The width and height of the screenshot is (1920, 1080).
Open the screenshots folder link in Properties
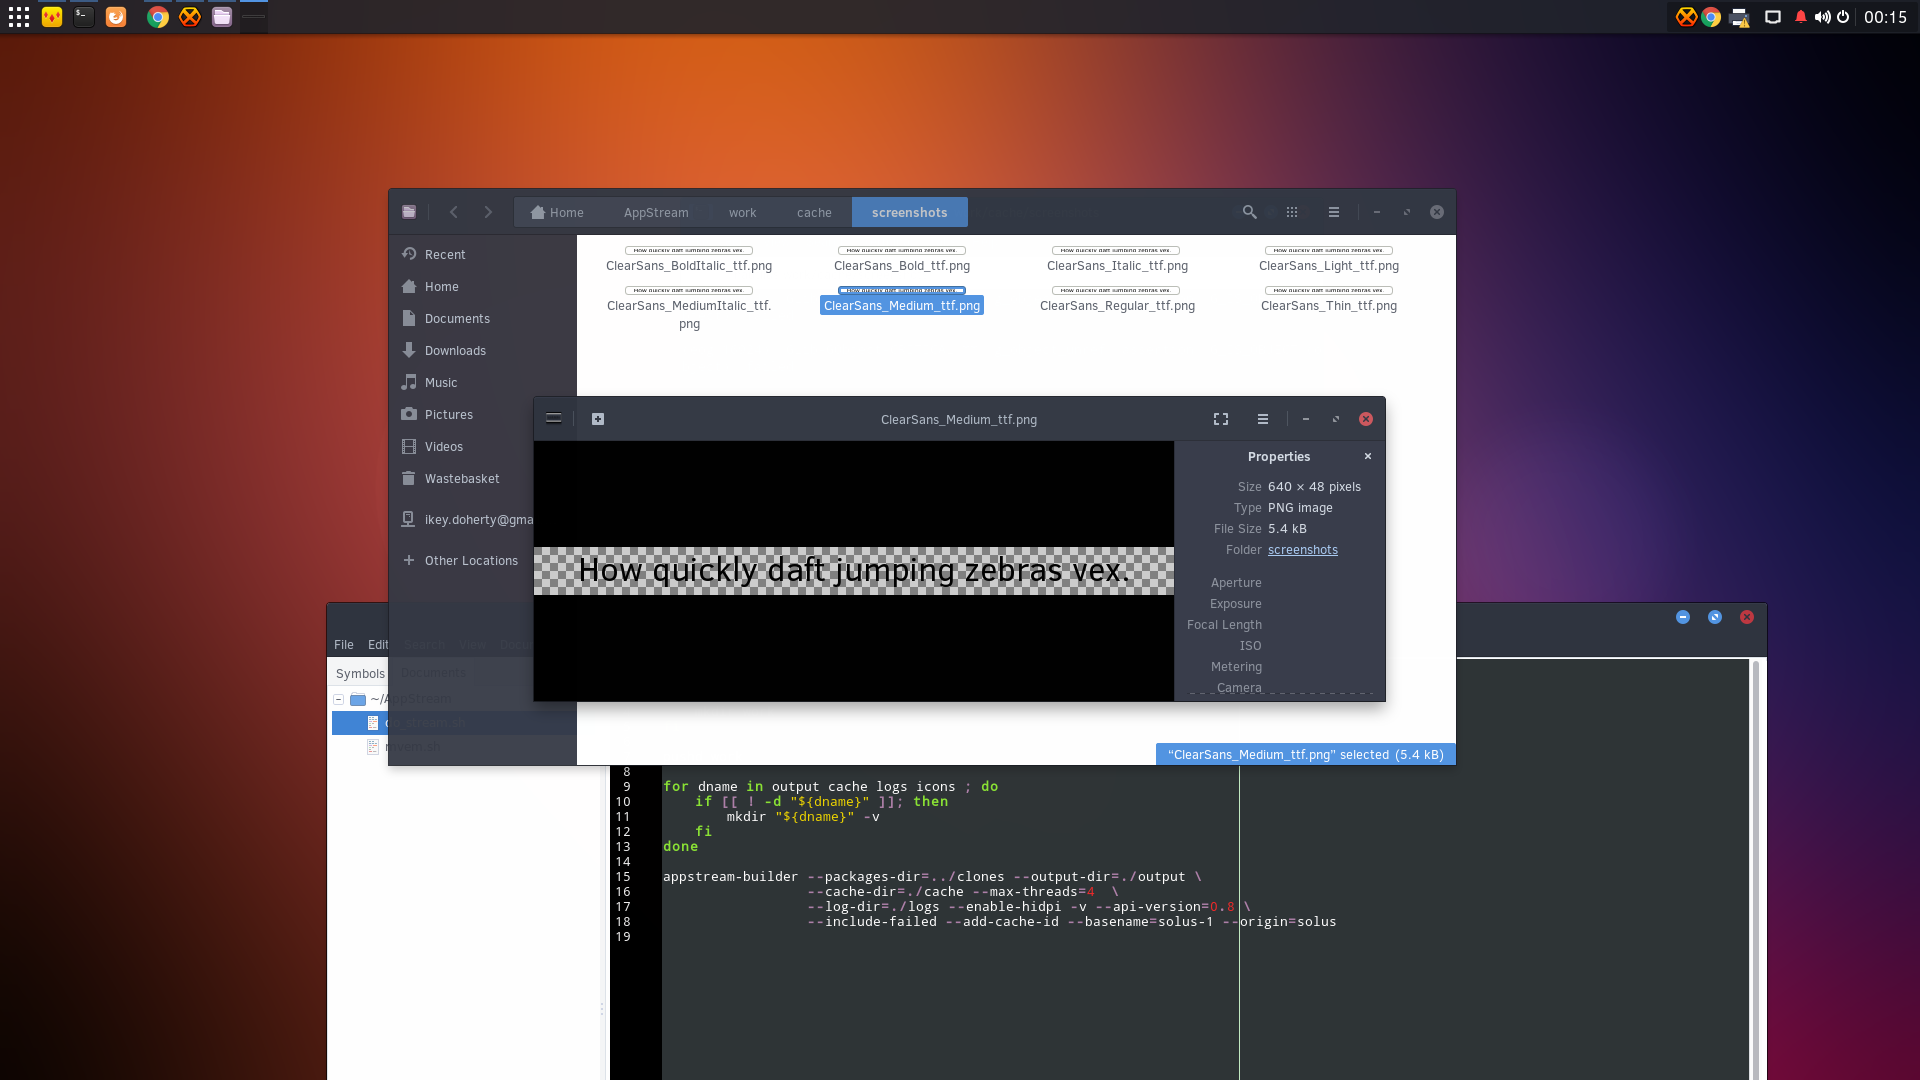pyautogui.click(x=1303, y=550)
